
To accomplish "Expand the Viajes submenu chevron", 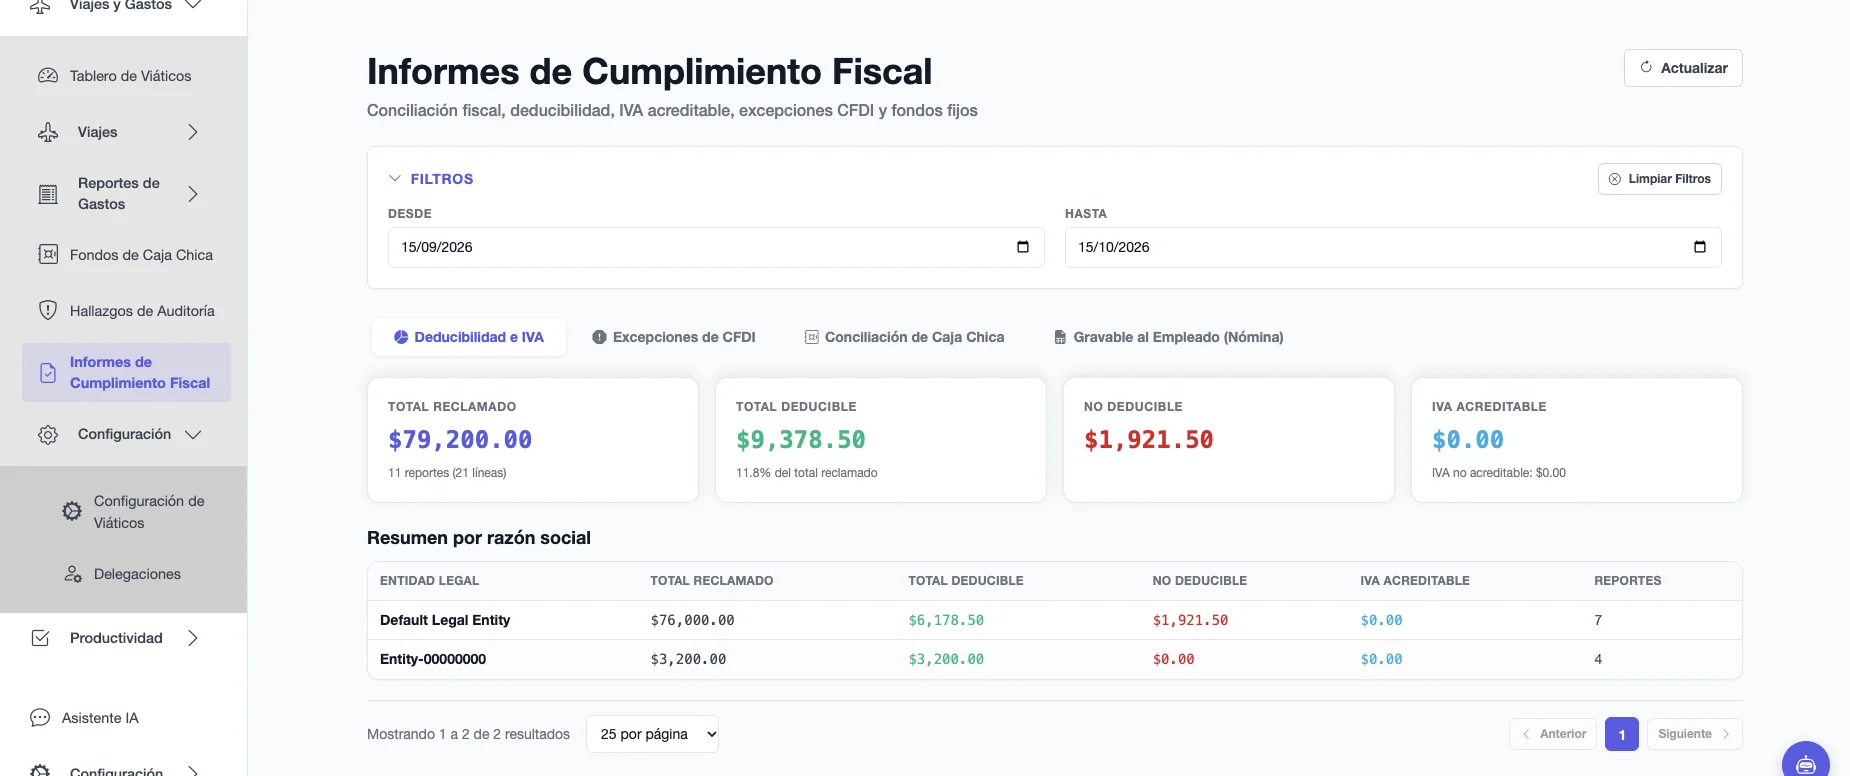I will [x=193, y=132].
